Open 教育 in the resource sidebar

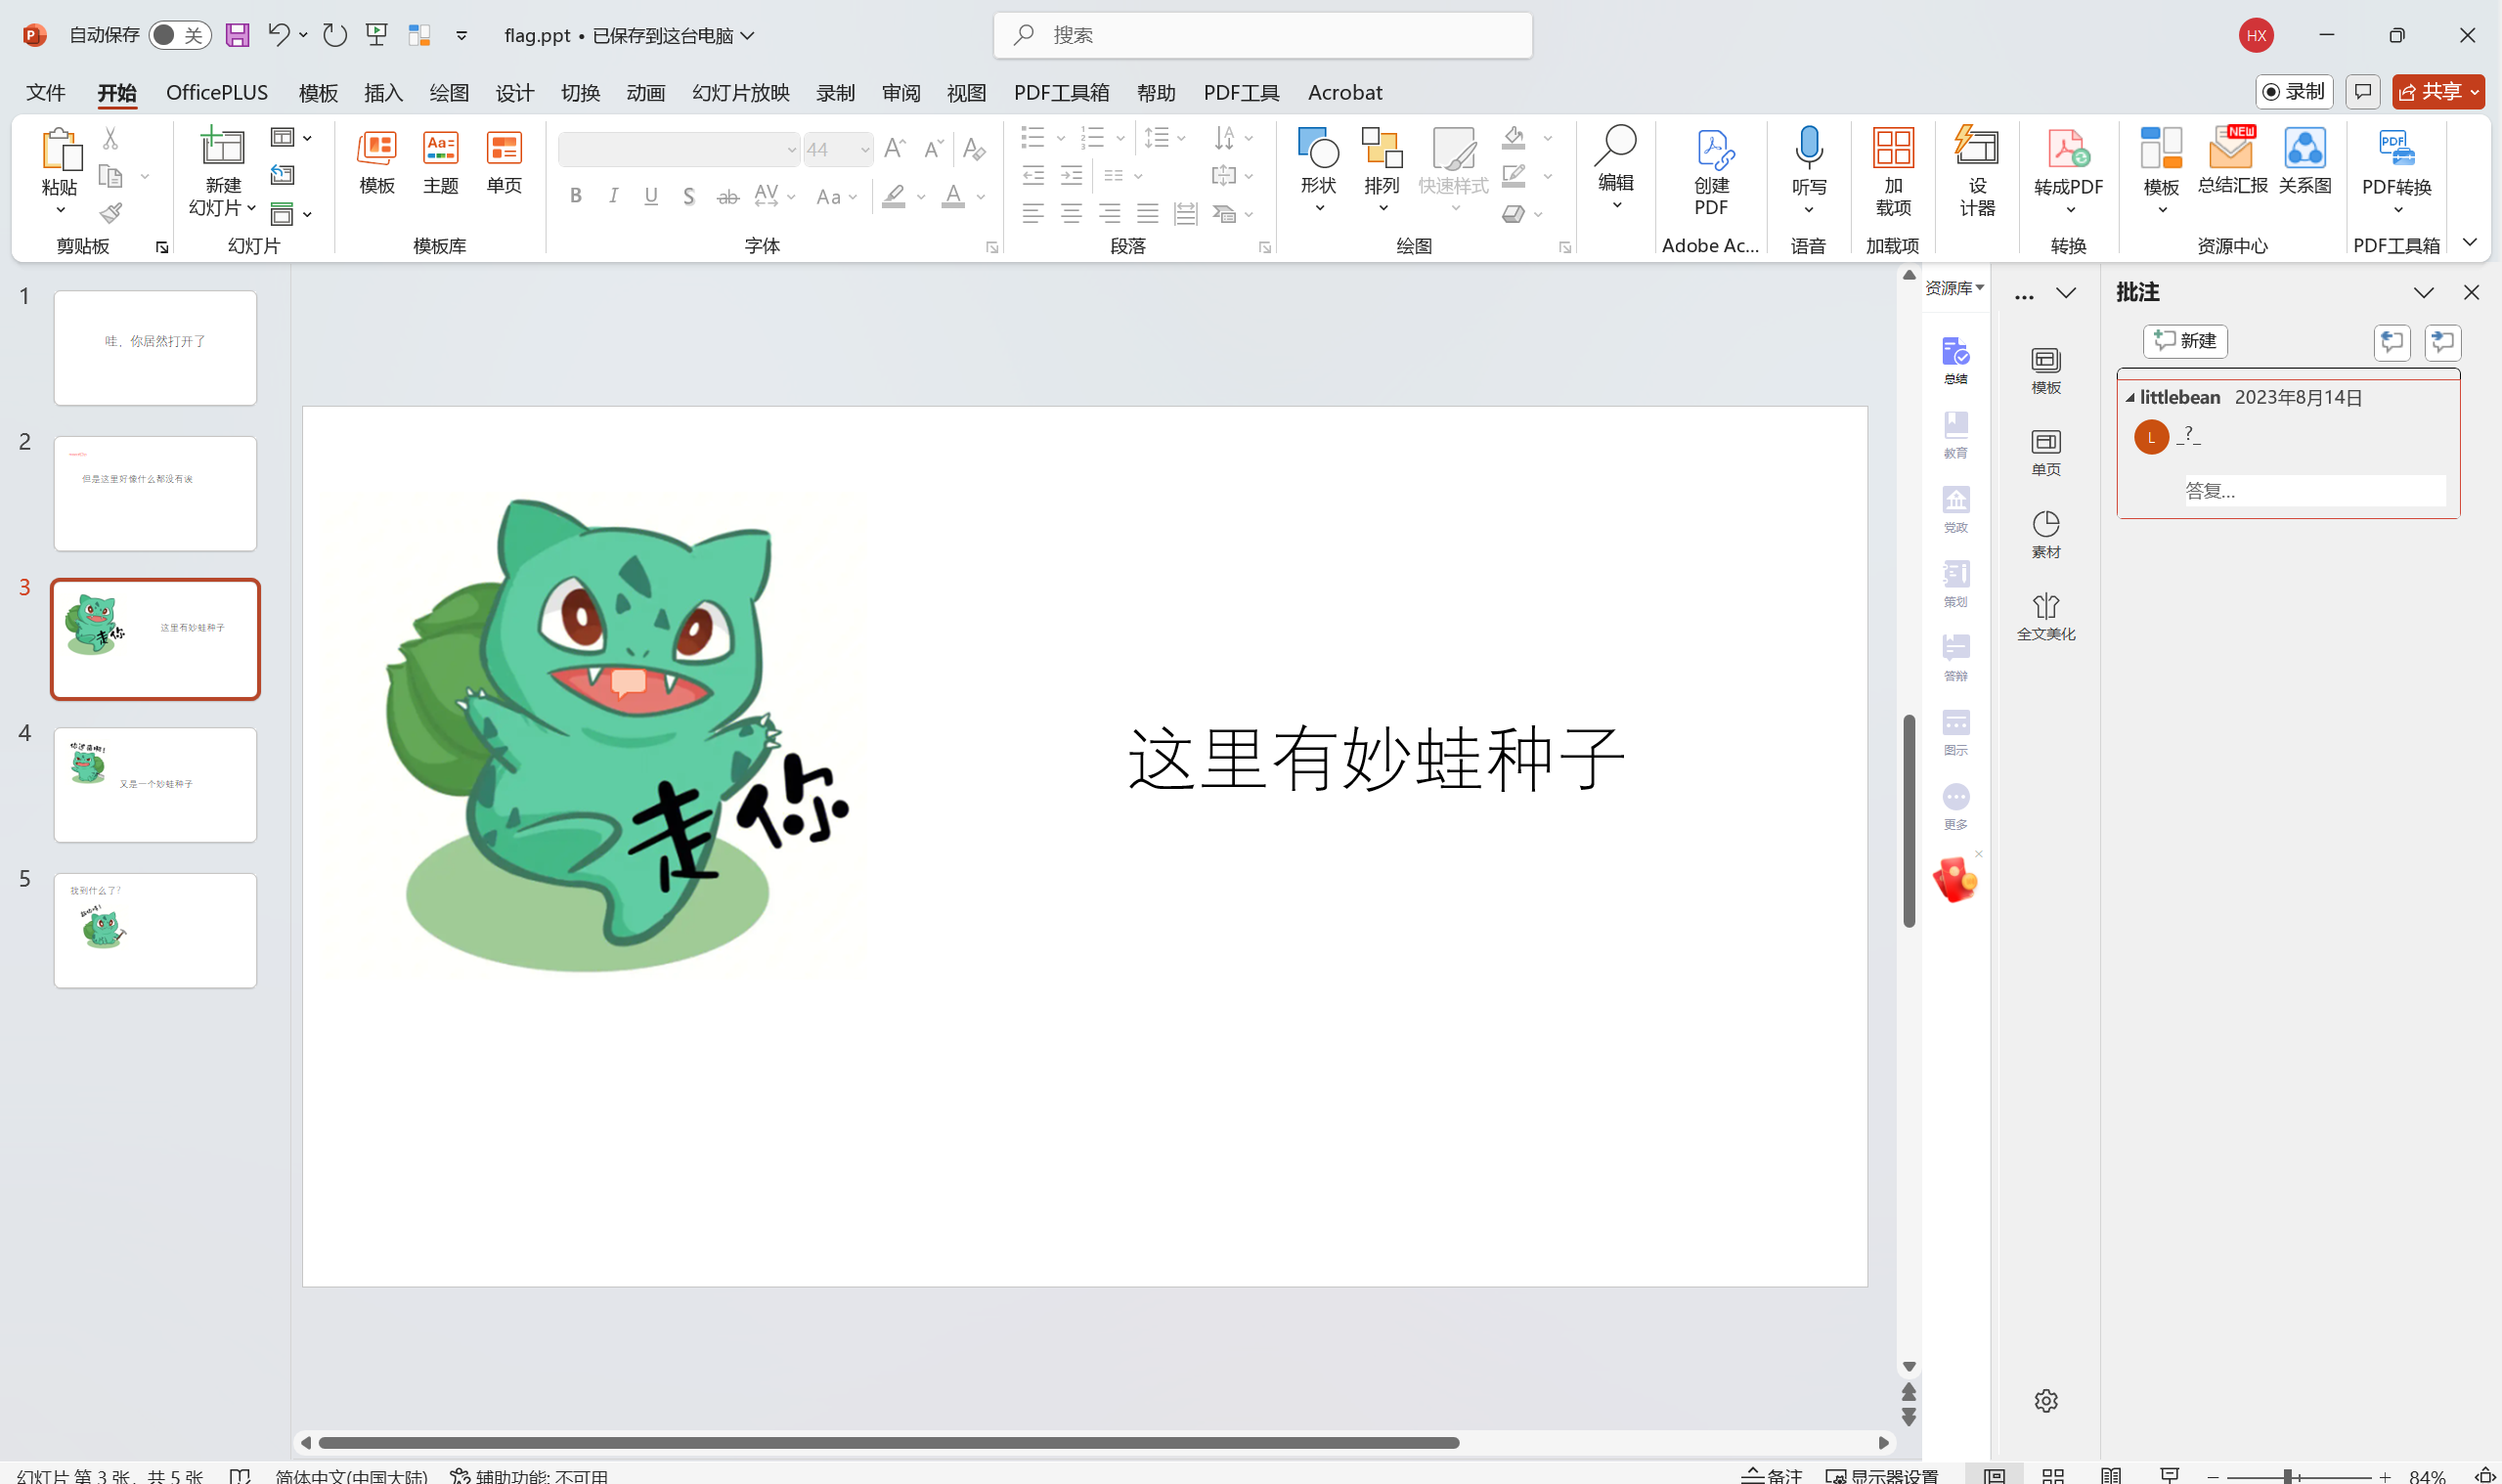coord(1955,435)
